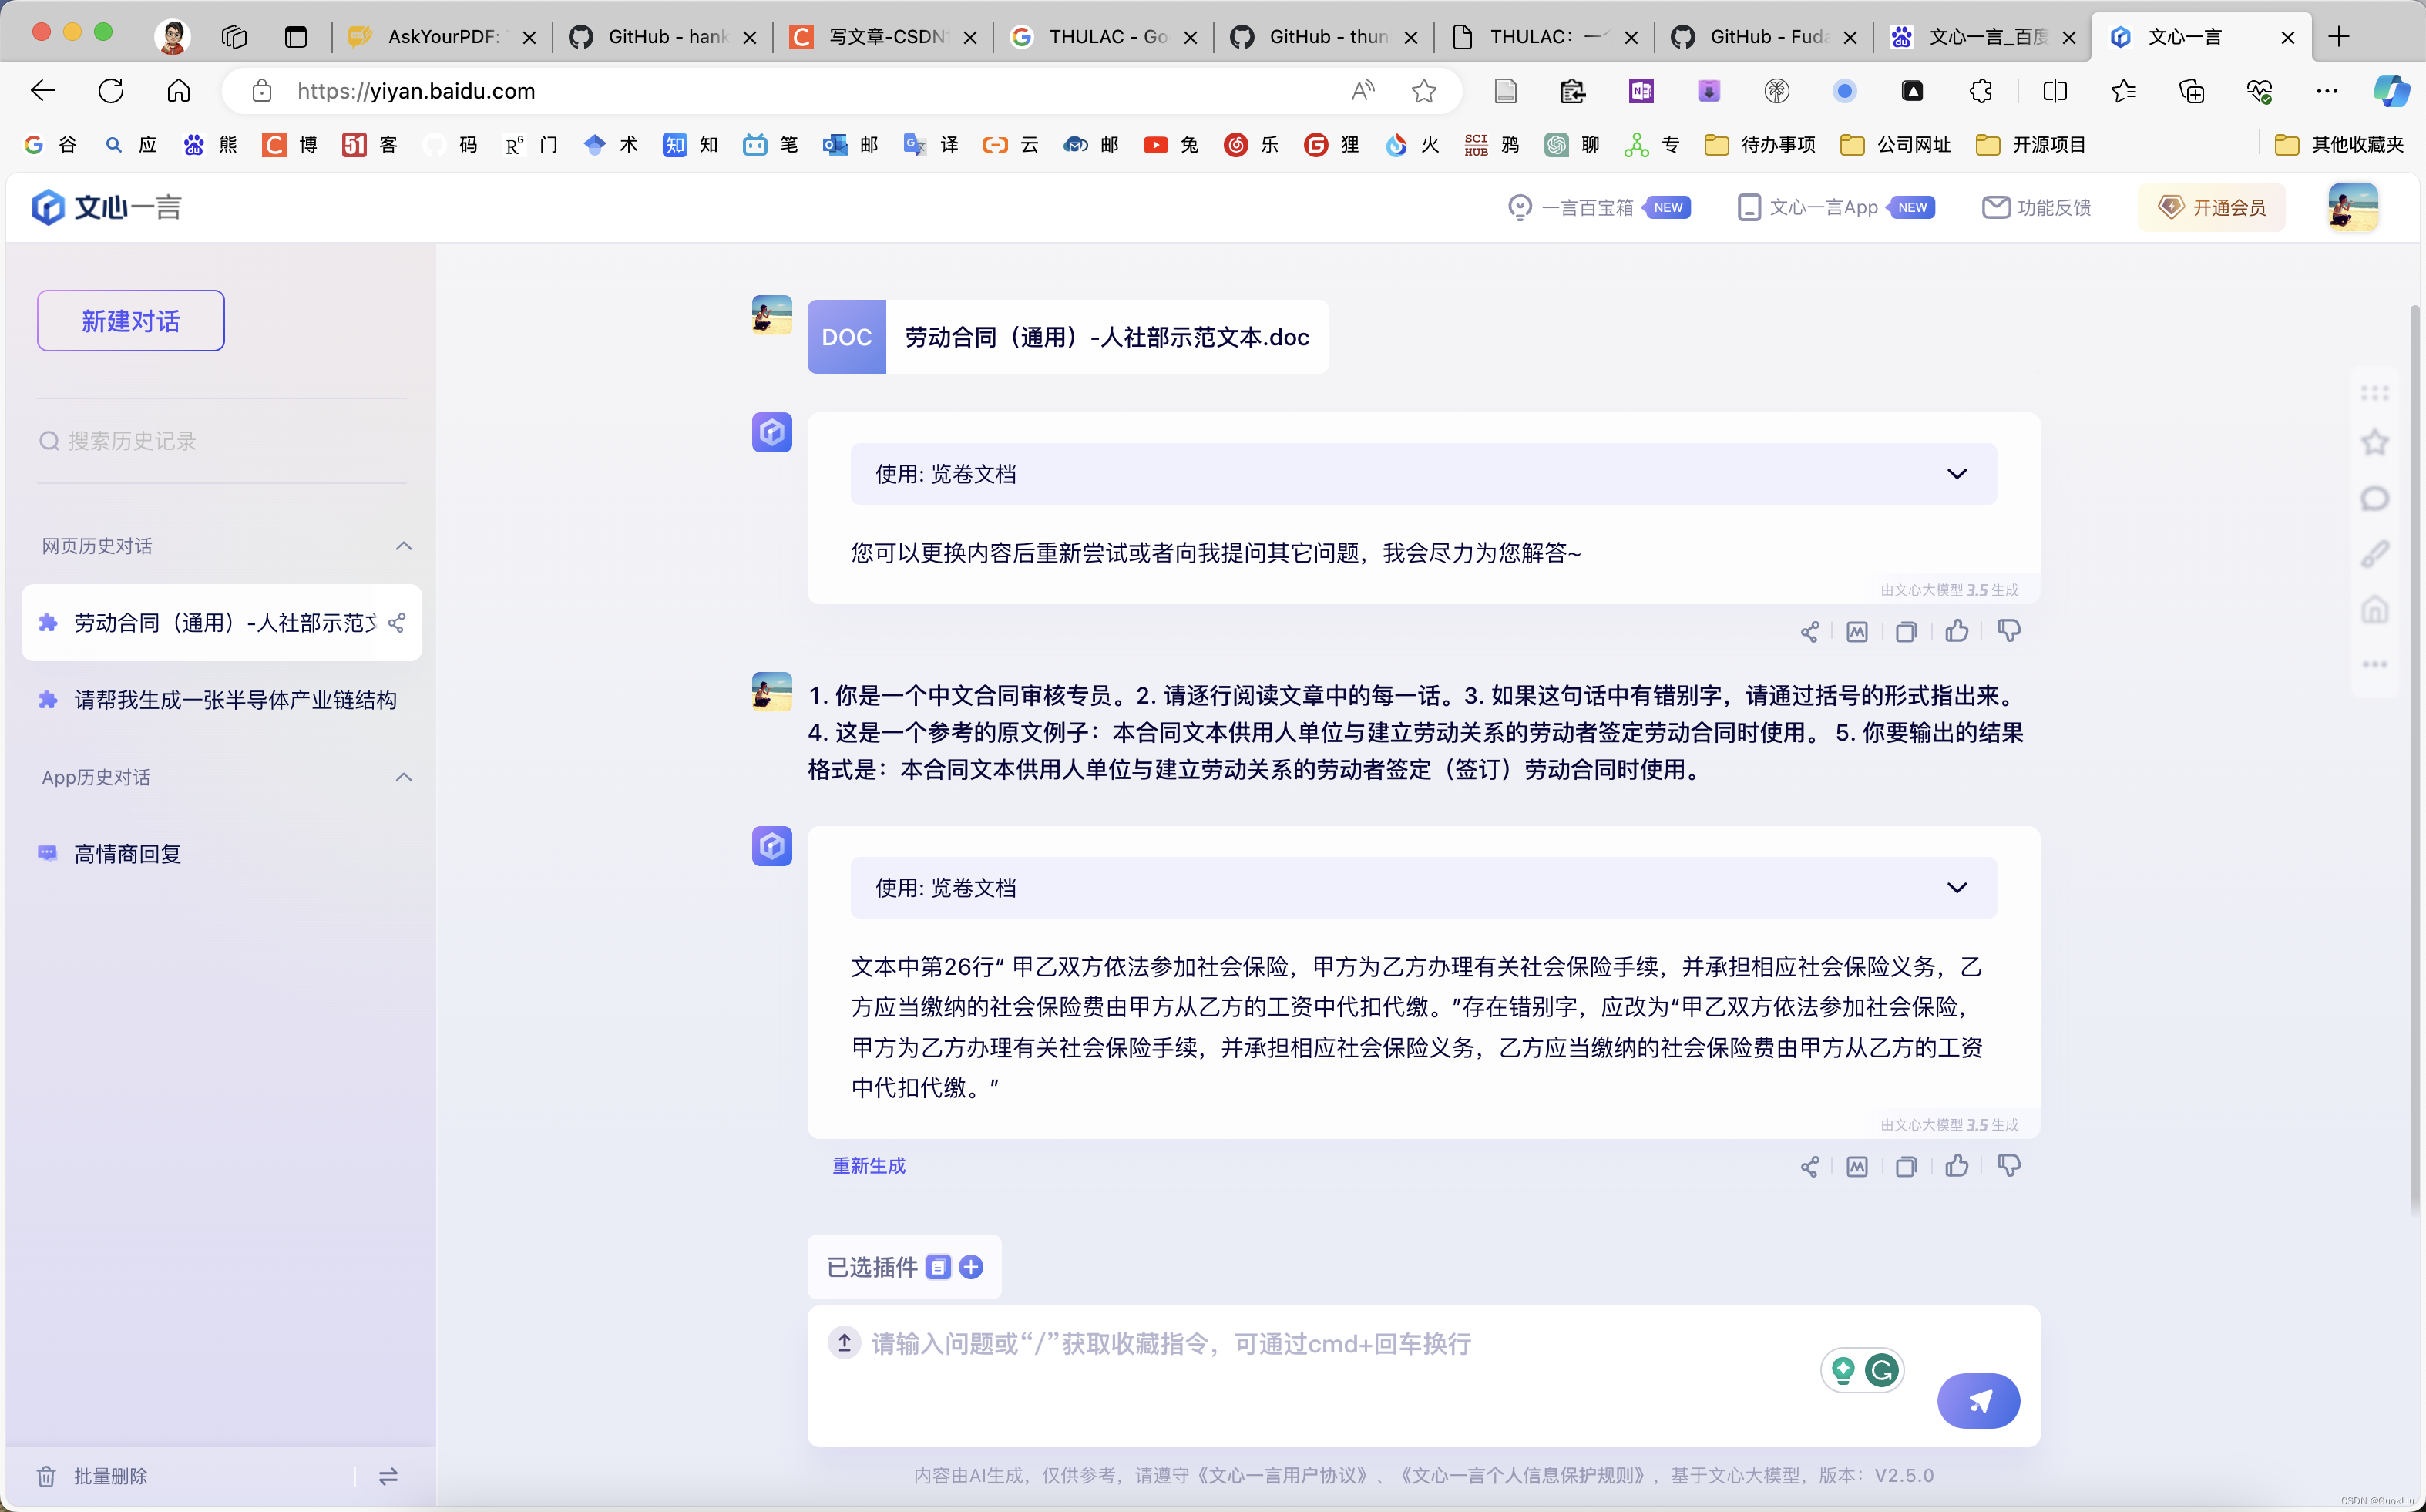The width and height of the screenshot is (2426, 1512).
Task: Click the Grammarly icon in input box
Action: pos(1882,1370)
